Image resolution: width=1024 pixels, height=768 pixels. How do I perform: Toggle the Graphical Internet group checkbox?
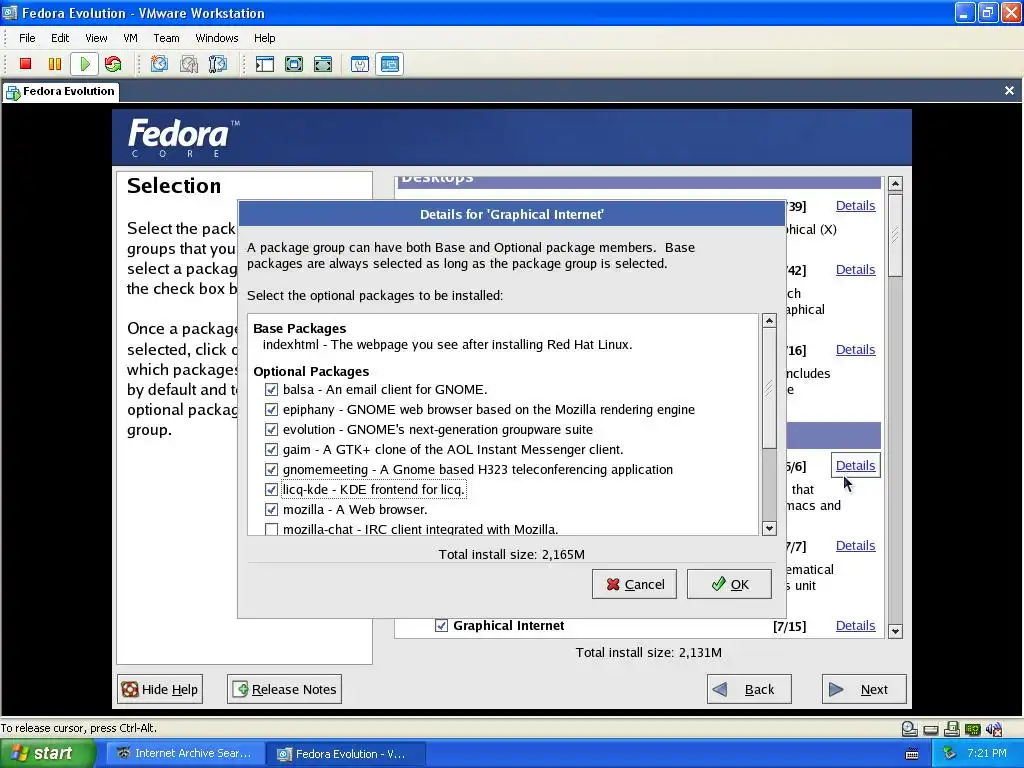coord(441,626)
